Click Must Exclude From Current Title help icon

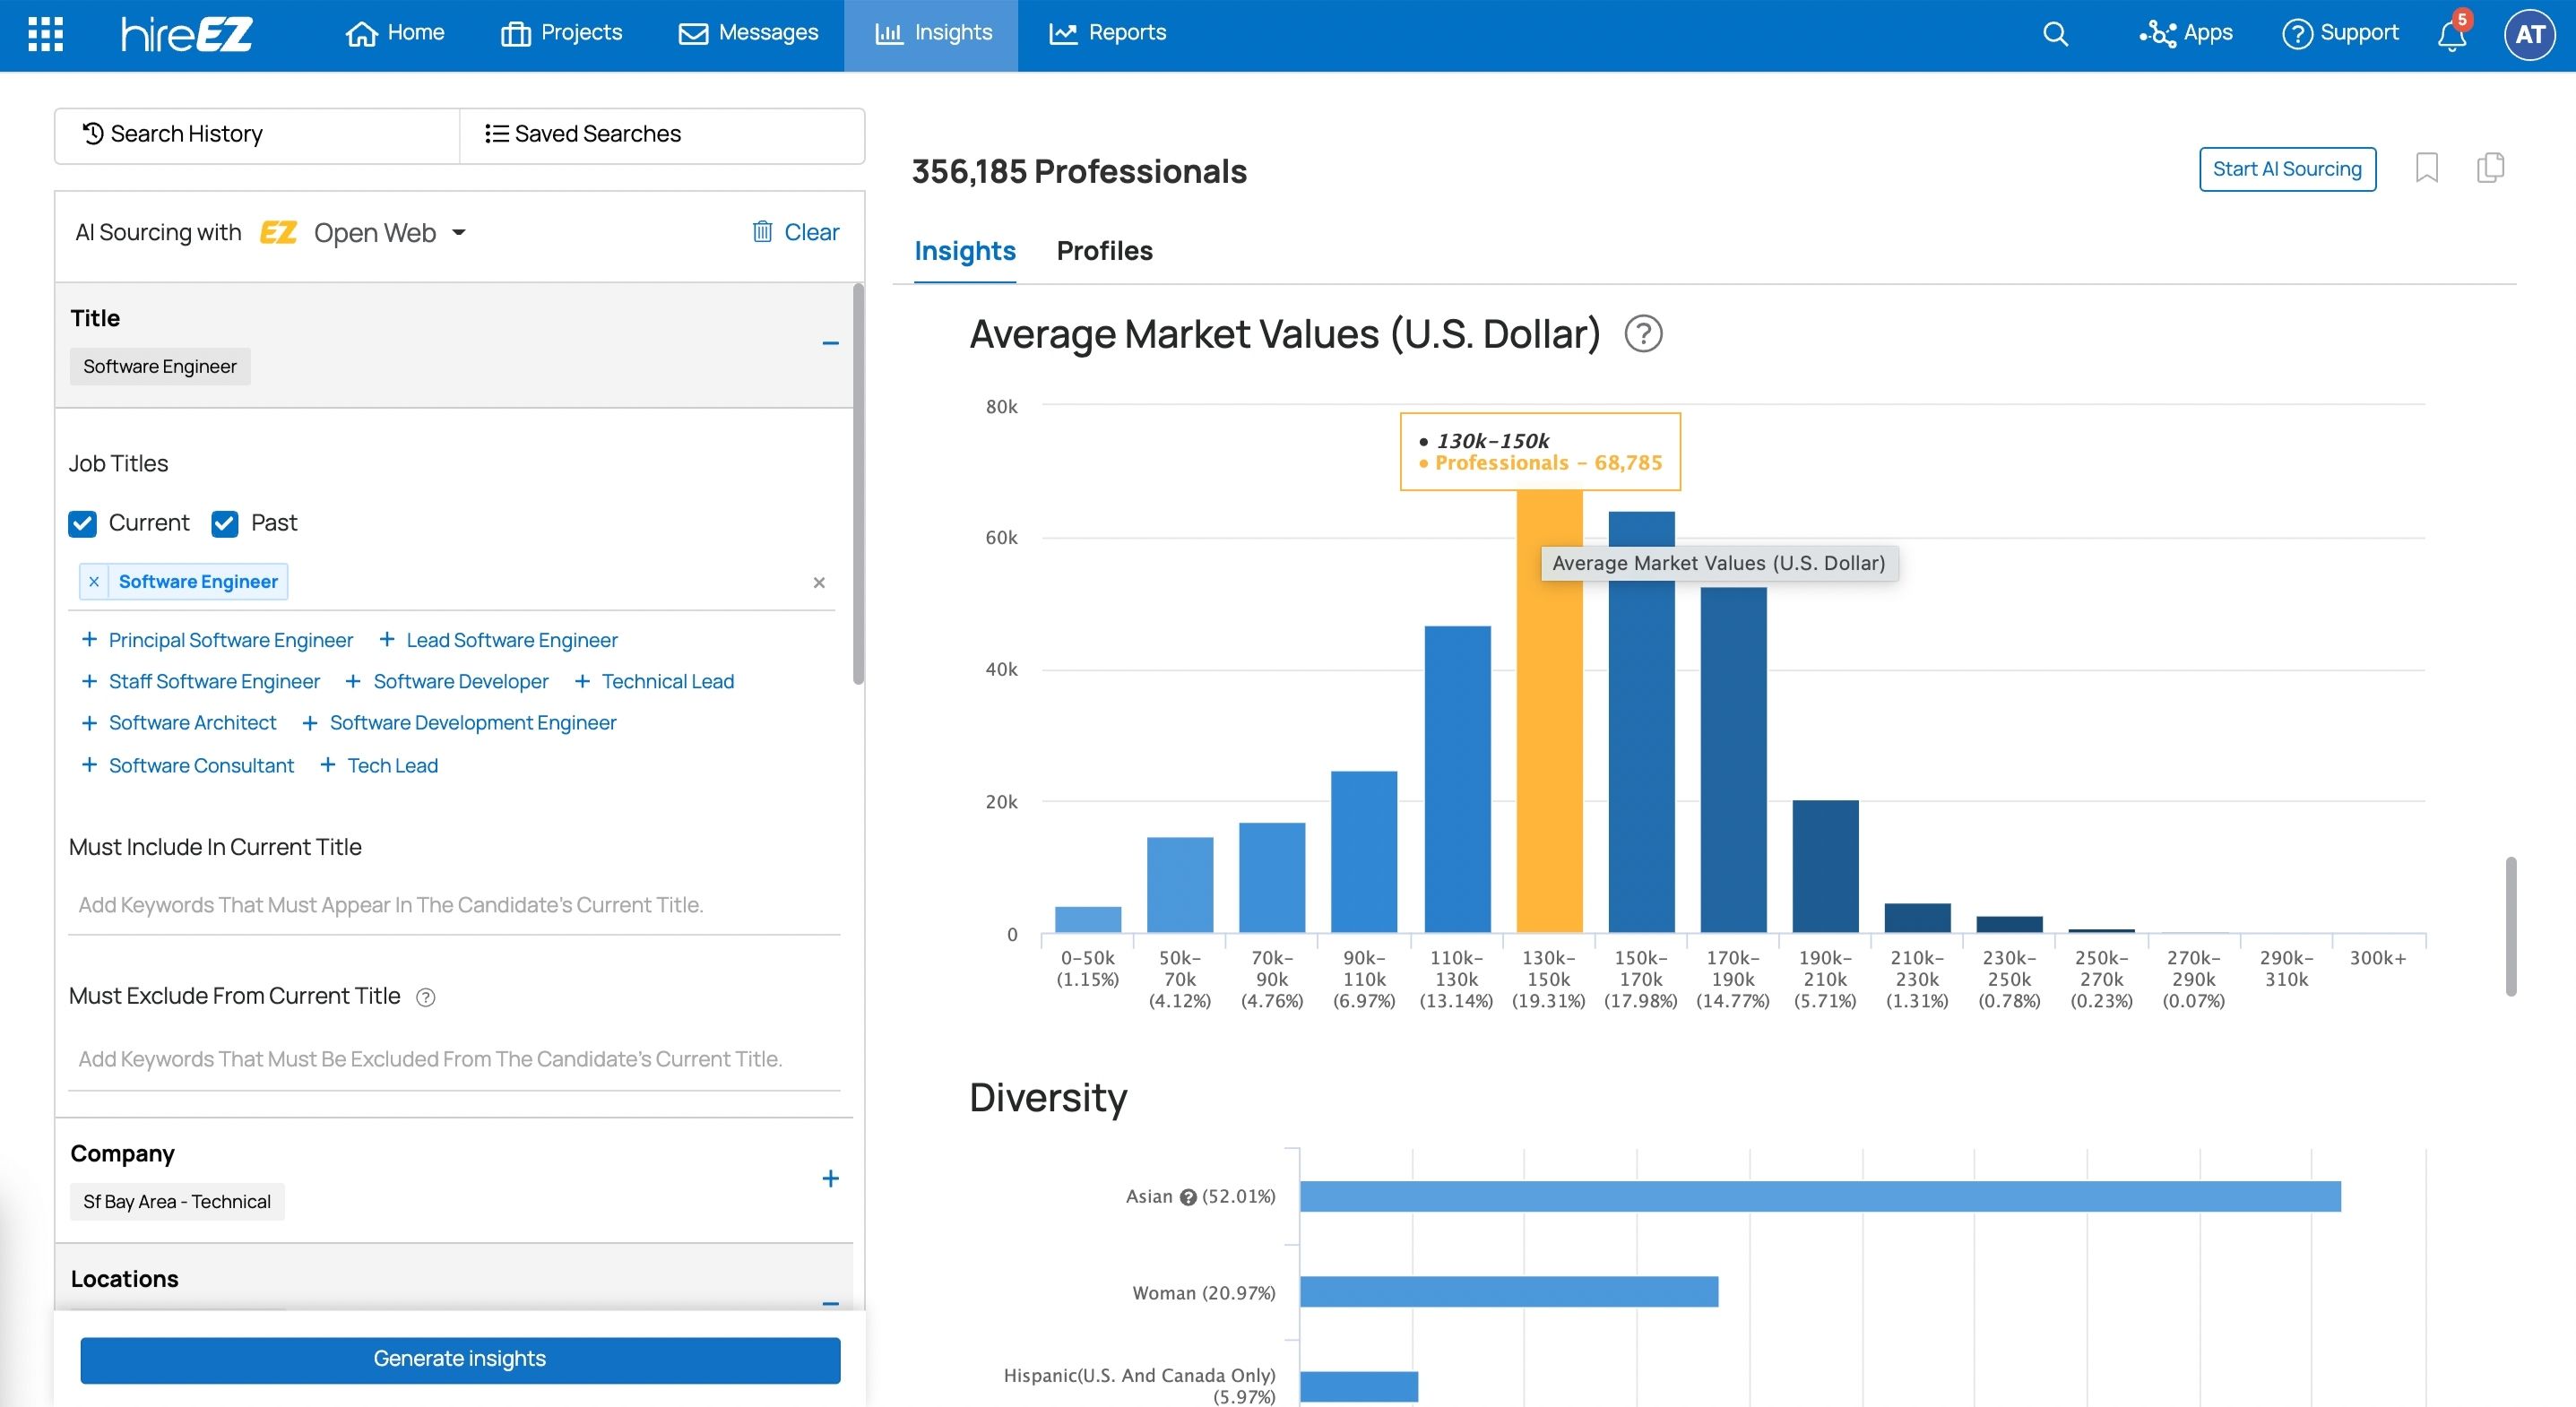(426, 997)
